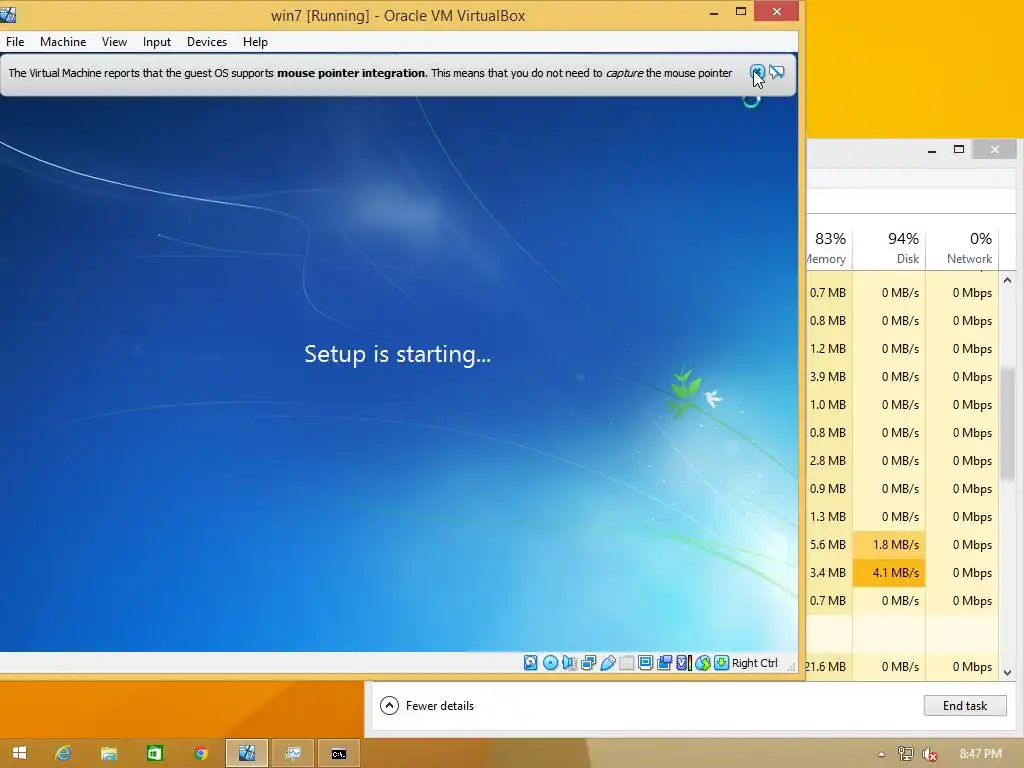The height and width of the screenshot is (768, 1024).
Task: Switch to VirtualBox taskbar button
Action: (247, 753)
